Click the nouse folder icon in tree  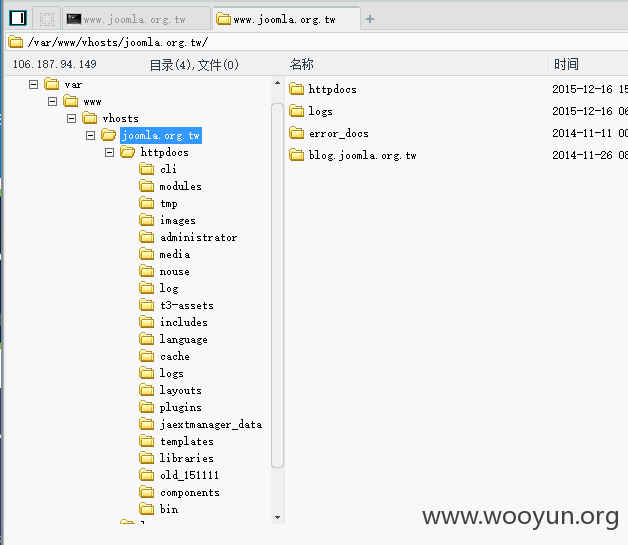pyautogui.click(x=147, y=271)
